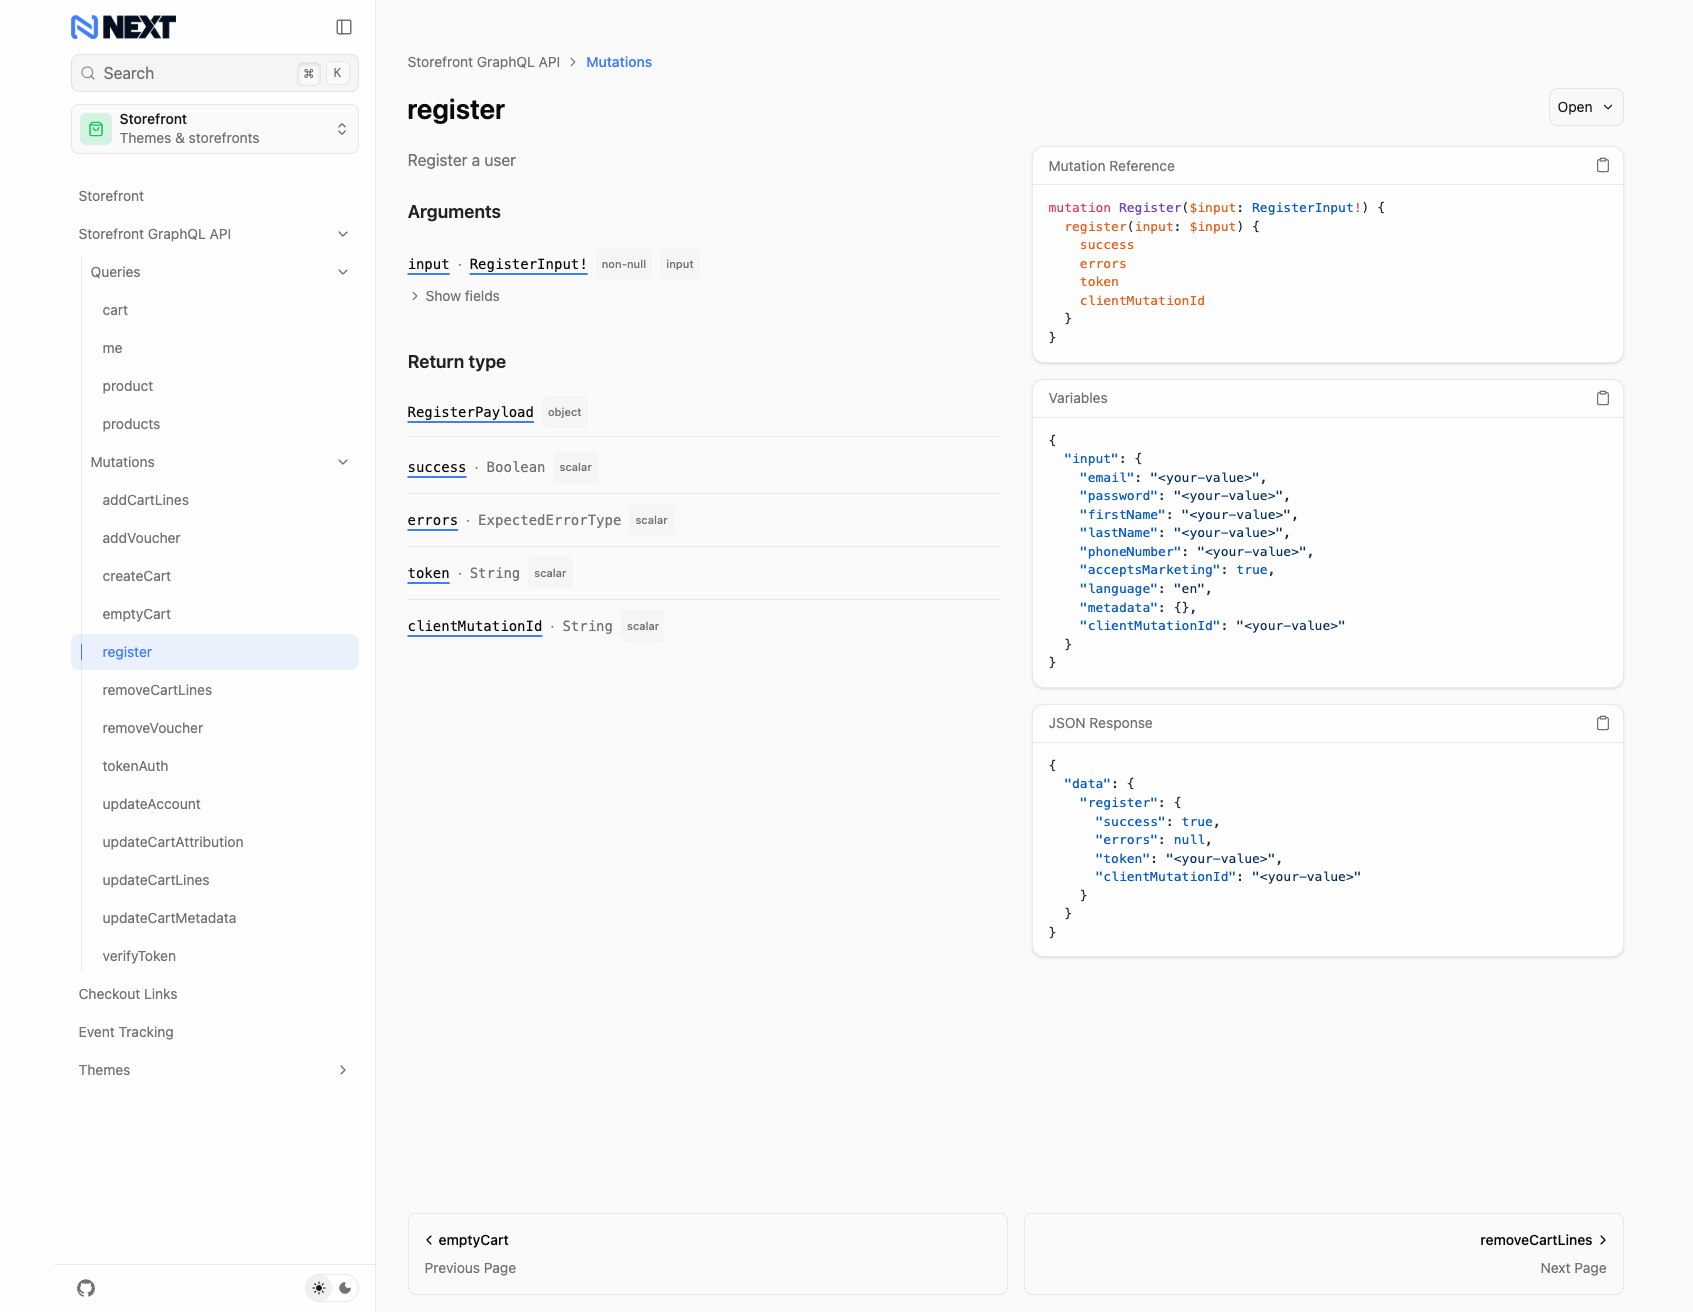Click inside the Search field
Image resolution: width=1693 pixels, height=1312 pixels.
pos(180,73)
